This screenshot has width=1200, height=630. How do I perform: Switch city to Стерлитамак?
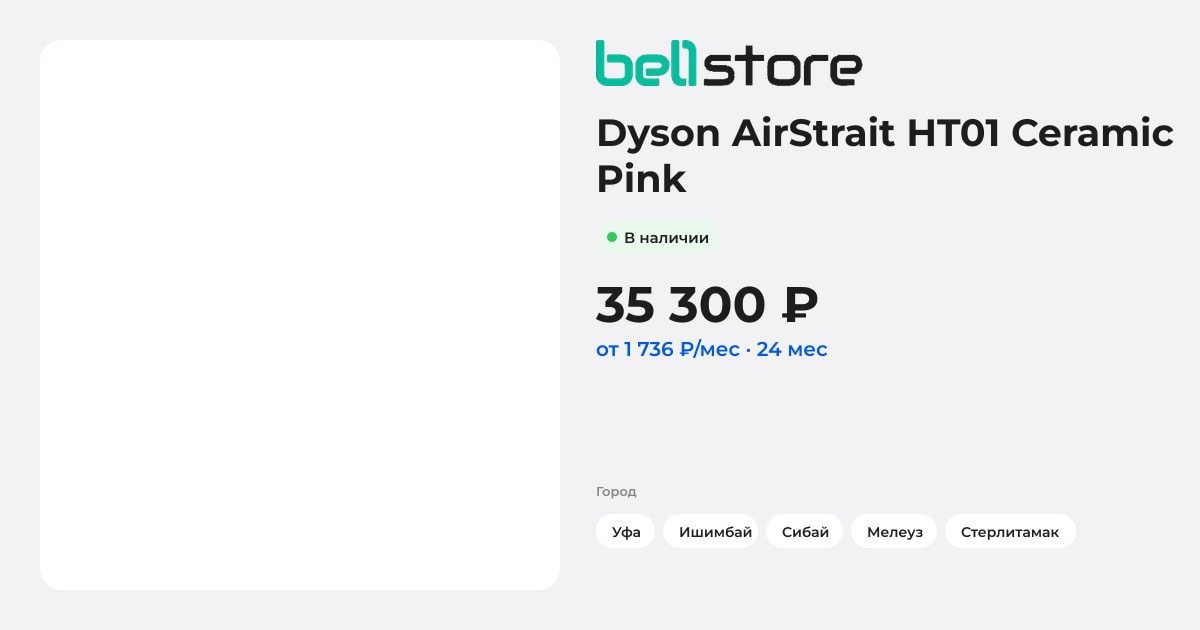coord(1010,532)
